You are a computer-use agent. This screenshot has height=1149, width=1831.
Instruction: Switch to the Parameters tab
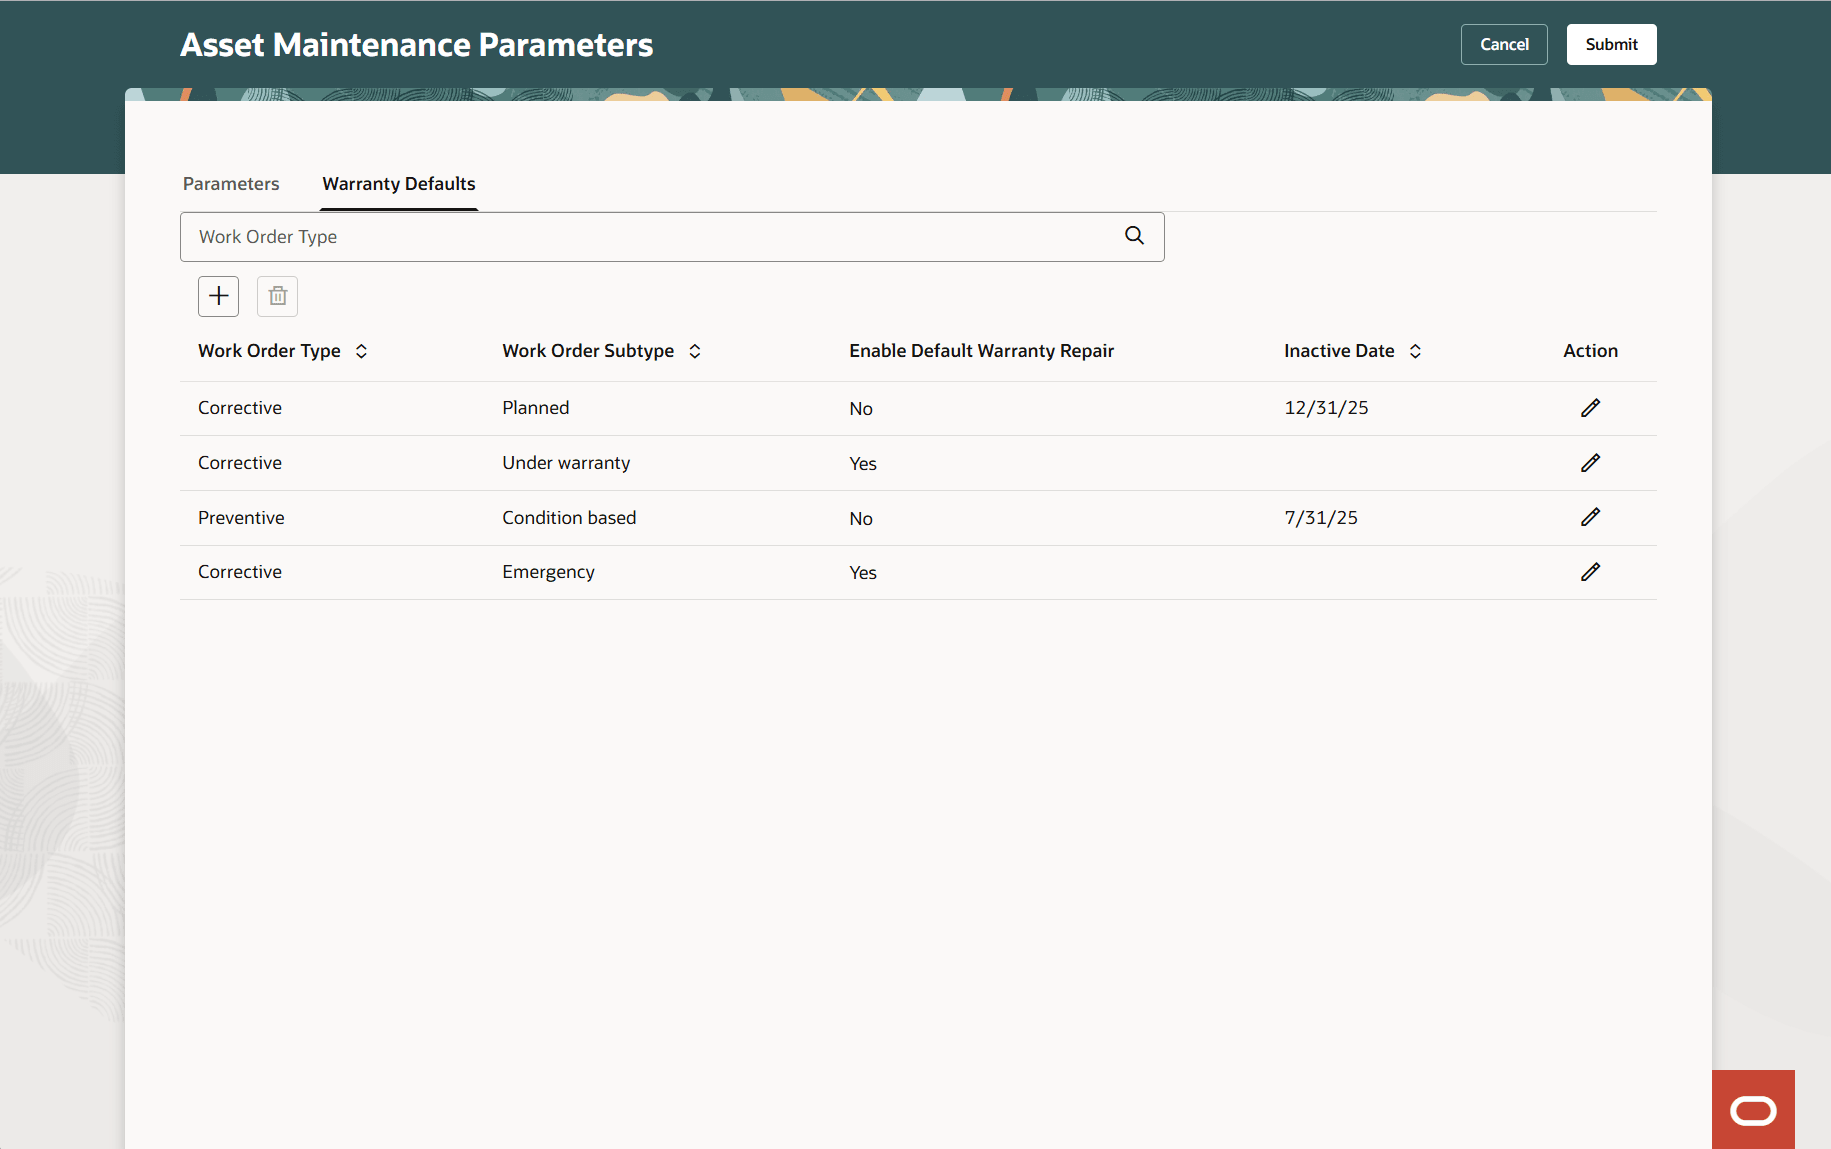(231, 183)
